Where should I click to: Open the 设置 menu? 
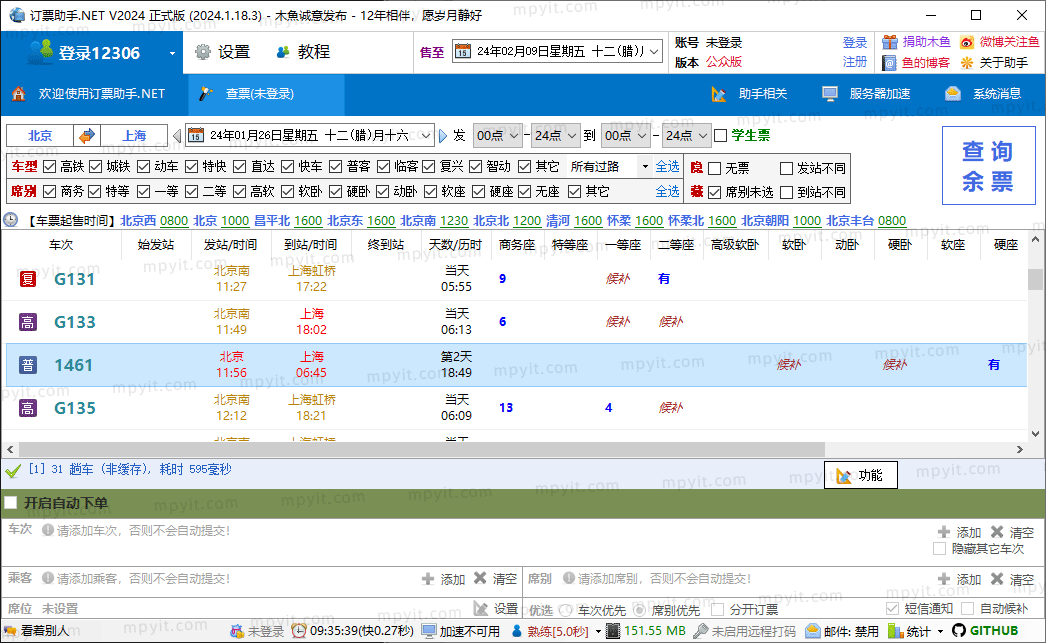pos(223,52)
